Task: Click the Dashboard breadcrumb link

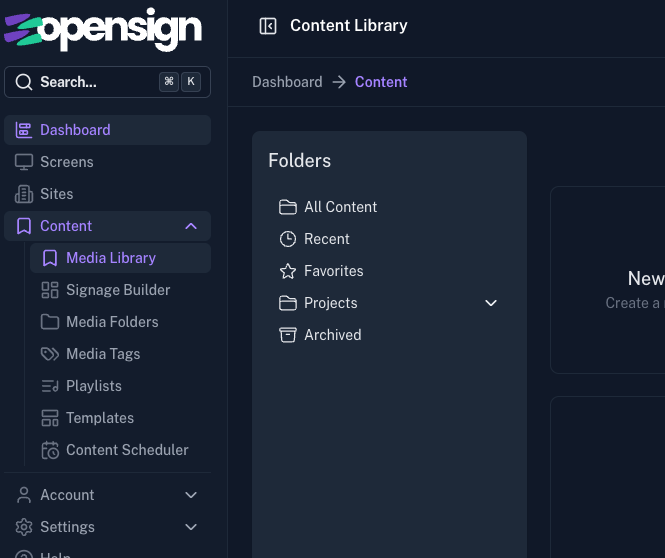Action: click(x=287, y=82)
